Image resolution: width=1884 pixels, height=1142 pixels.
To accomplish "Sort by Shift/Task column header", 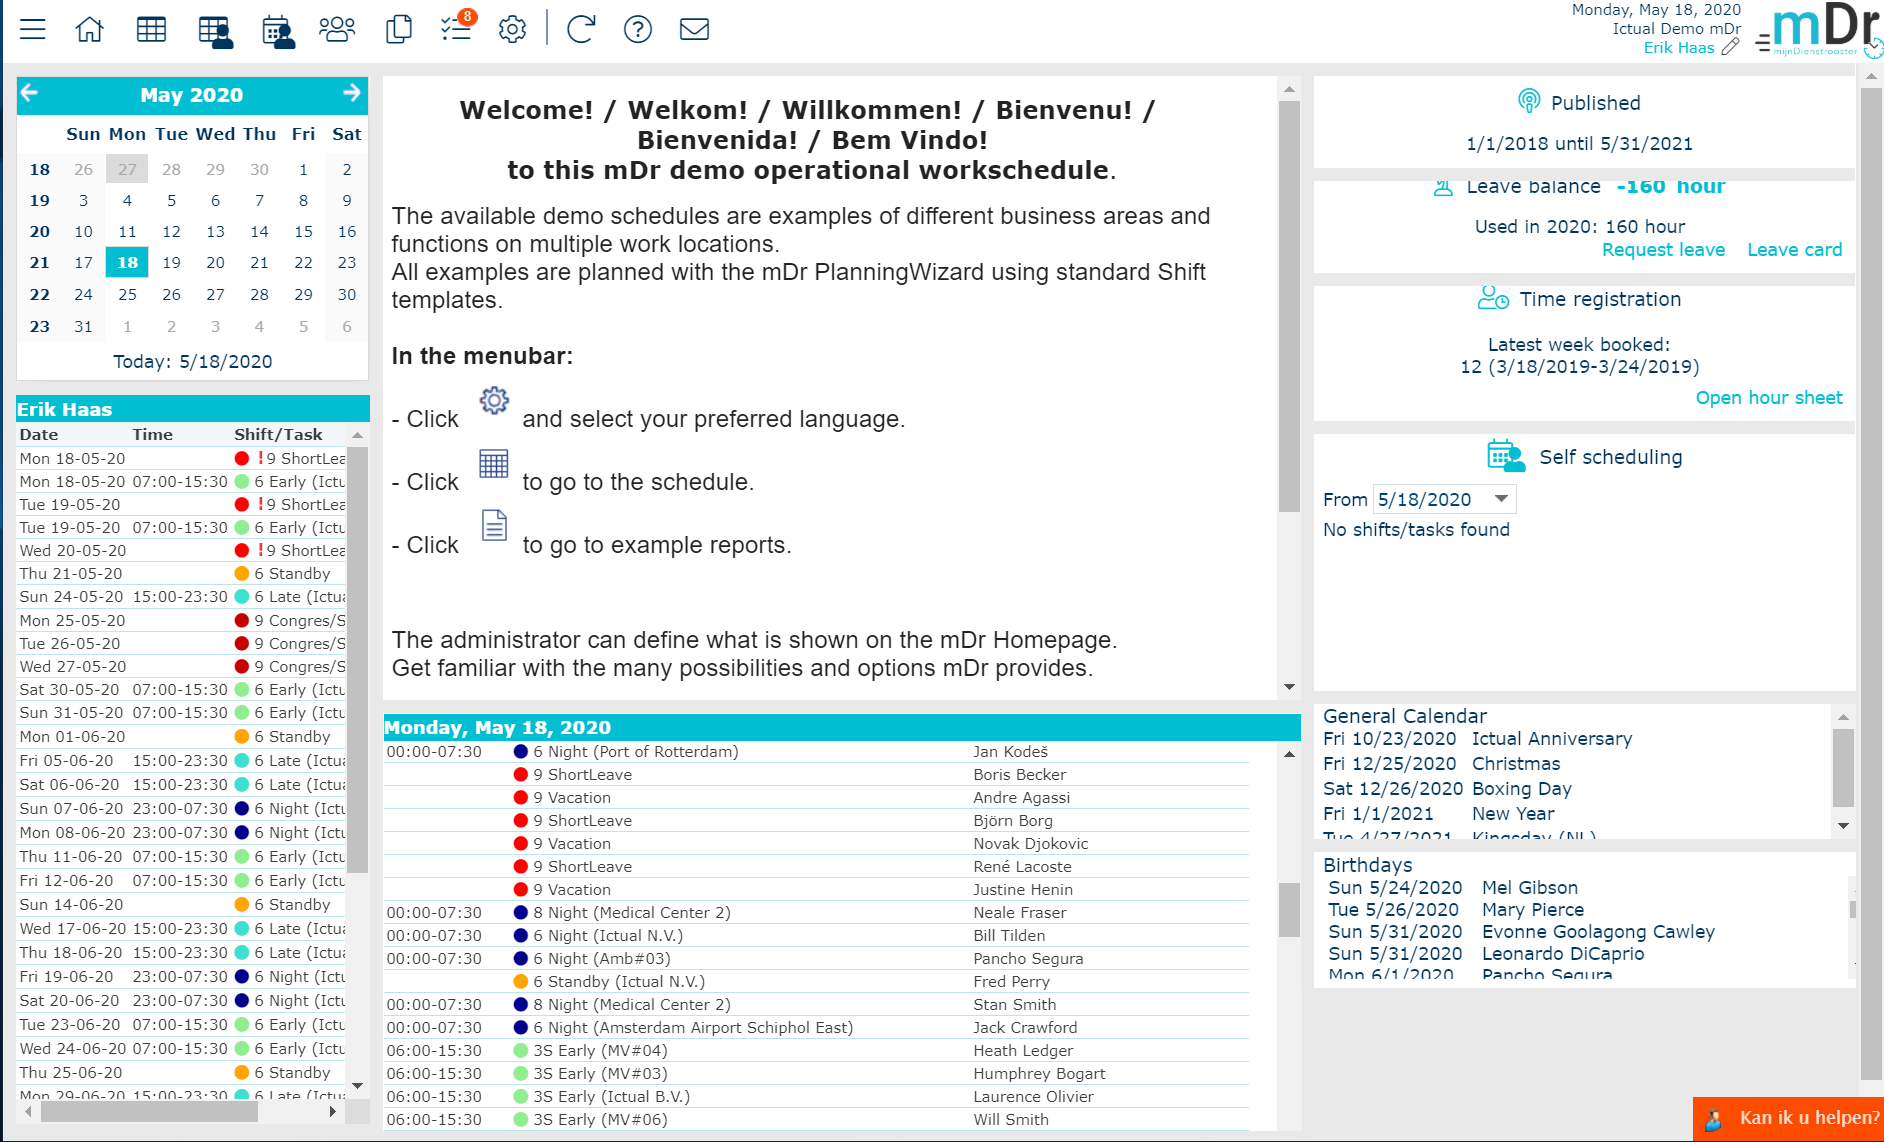I will (278, 434).
